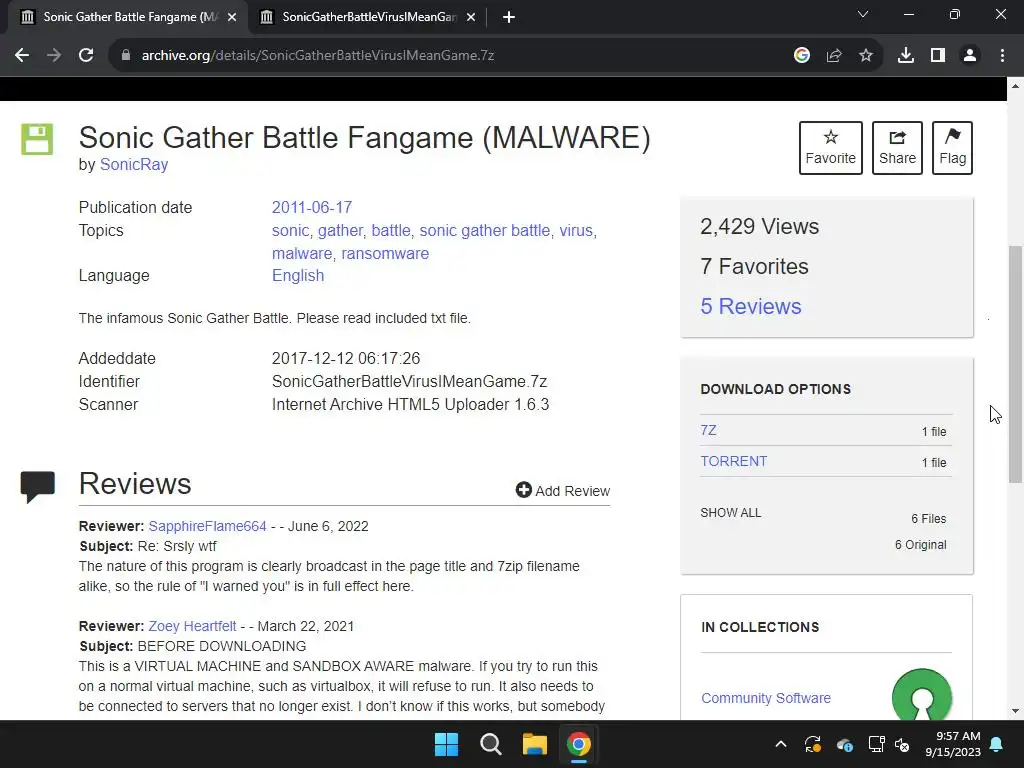Image resolution: width=1024 pixels, height=768 pixels.
Task: Toggle the browser side panel icon
Action: click(938, 56)
